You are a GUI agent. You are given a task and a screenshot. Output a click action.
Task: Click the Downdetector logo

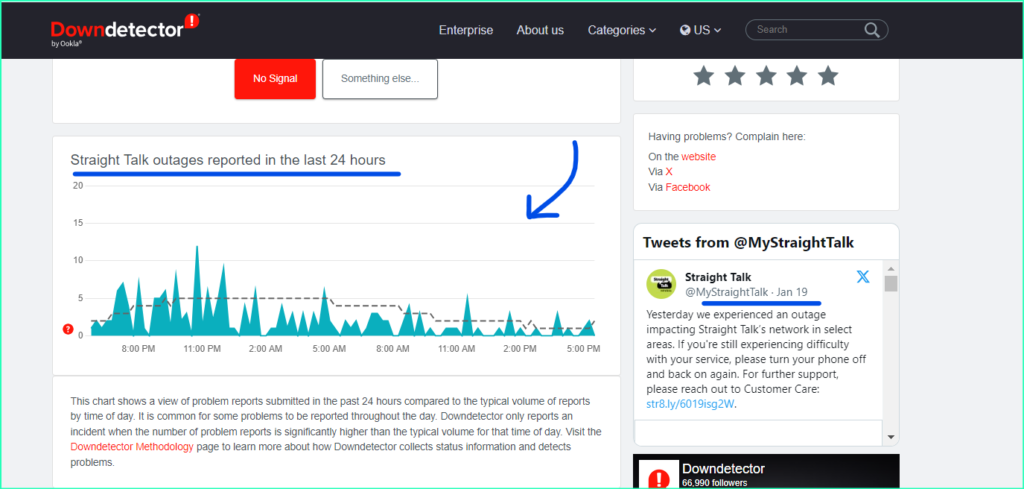tap(125, 29)
